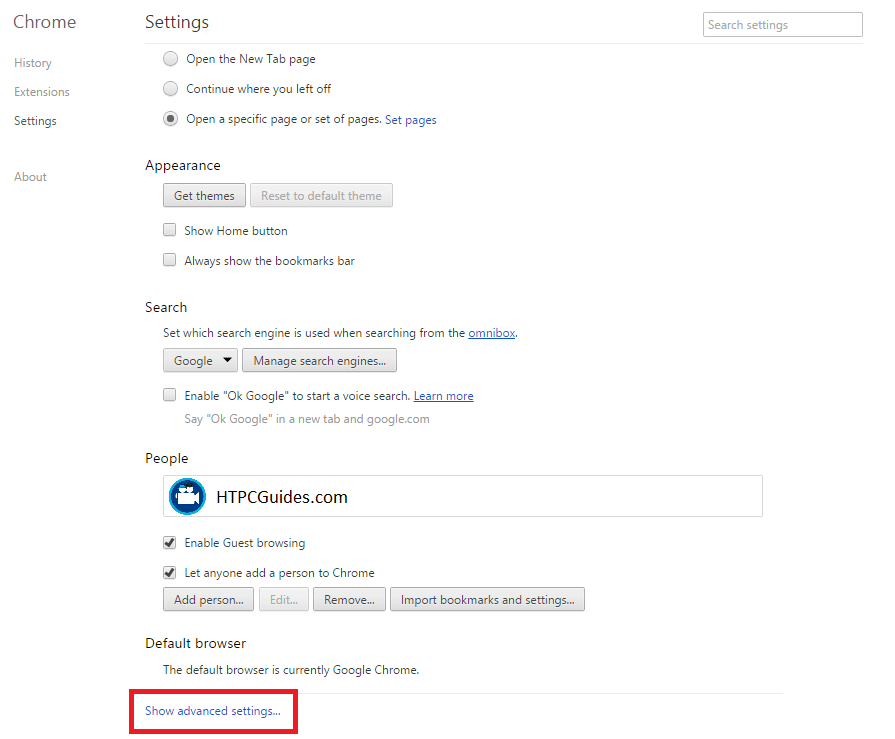The height and width of the screenshot is (739, 895).
Task: Expand Show advanced settings
Action: (213, 711)
